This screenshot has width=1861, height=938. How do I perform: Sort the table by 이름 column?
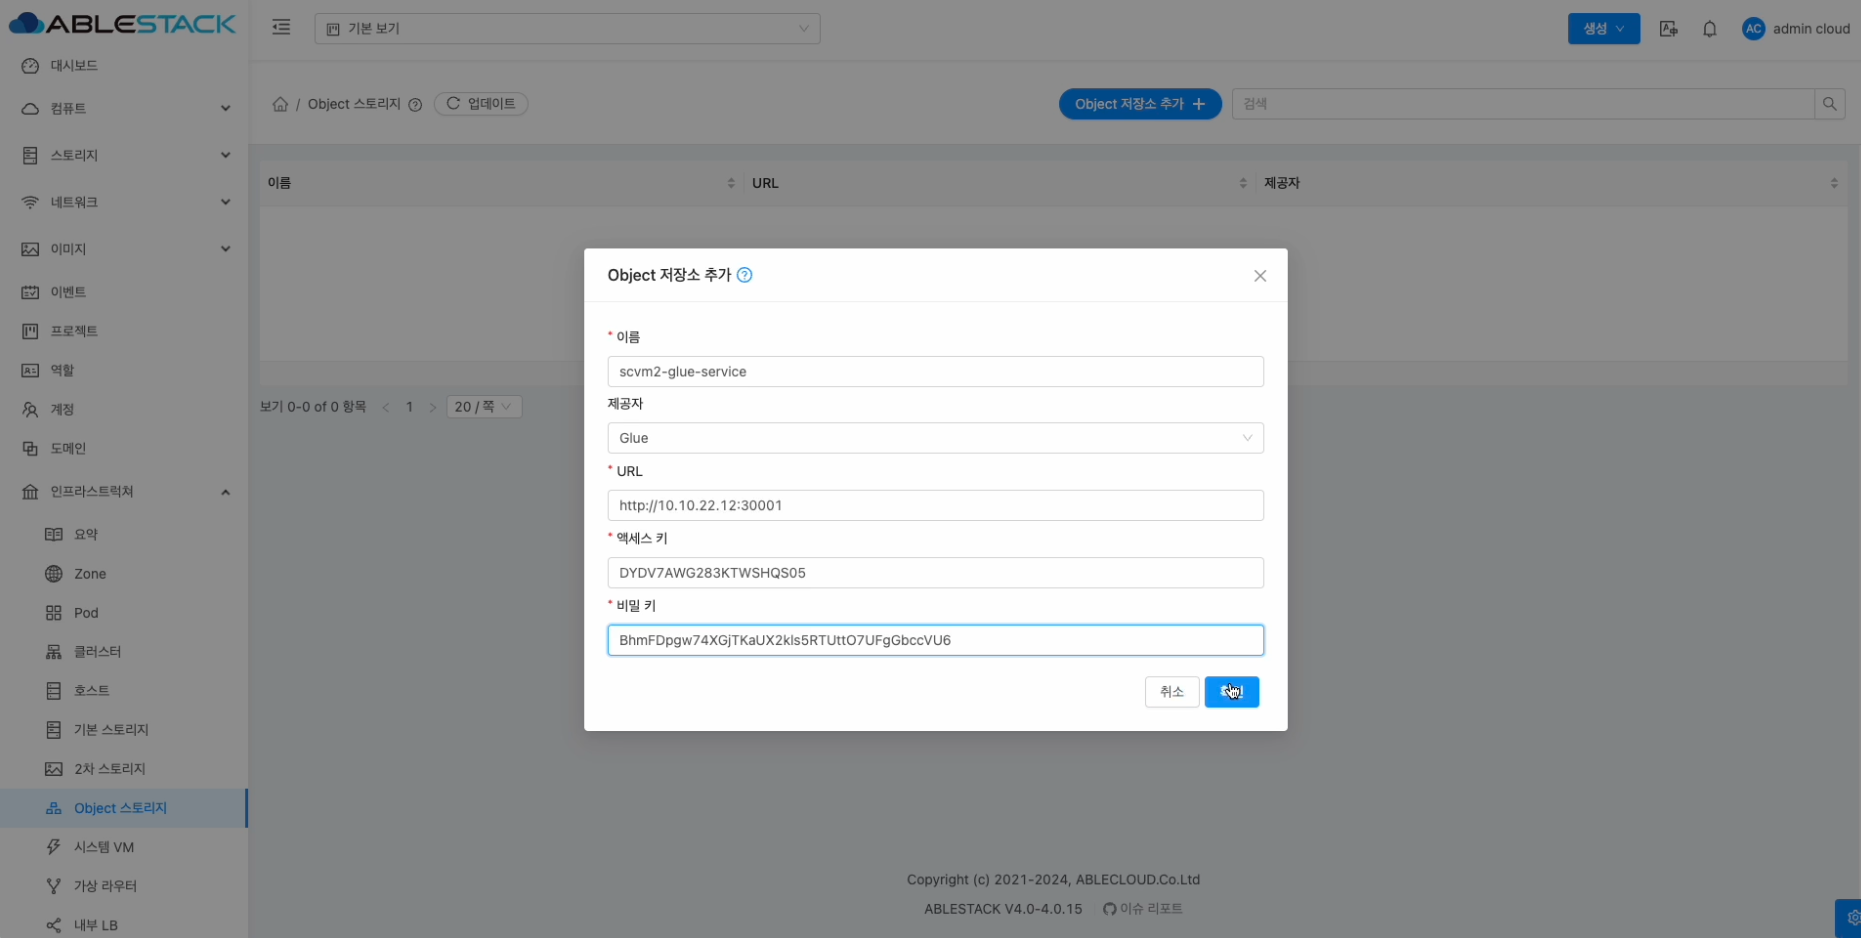pyautogui.click(x=731, y=183)
